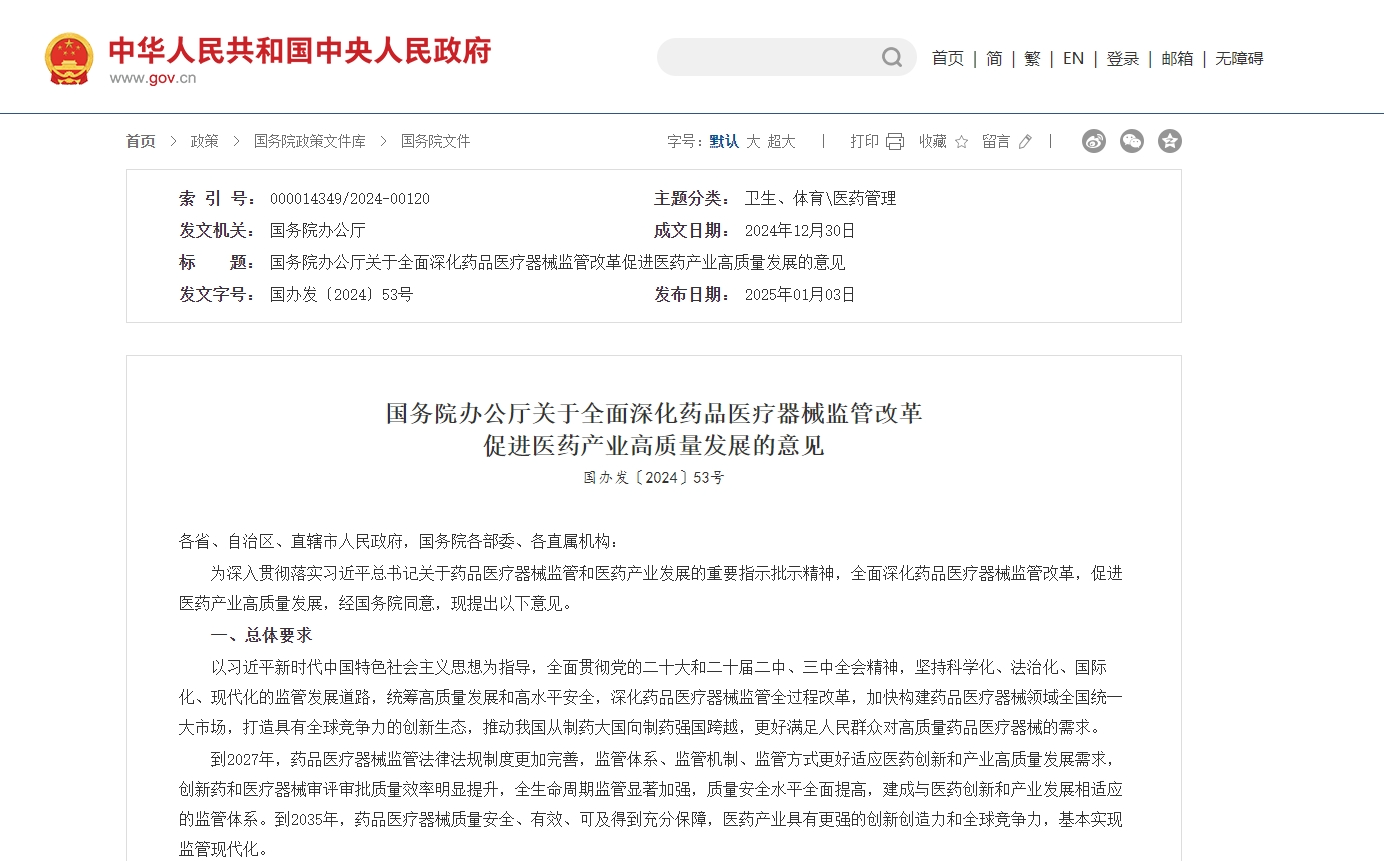Share via the Qzone star icon

(x=1169, y=141)
